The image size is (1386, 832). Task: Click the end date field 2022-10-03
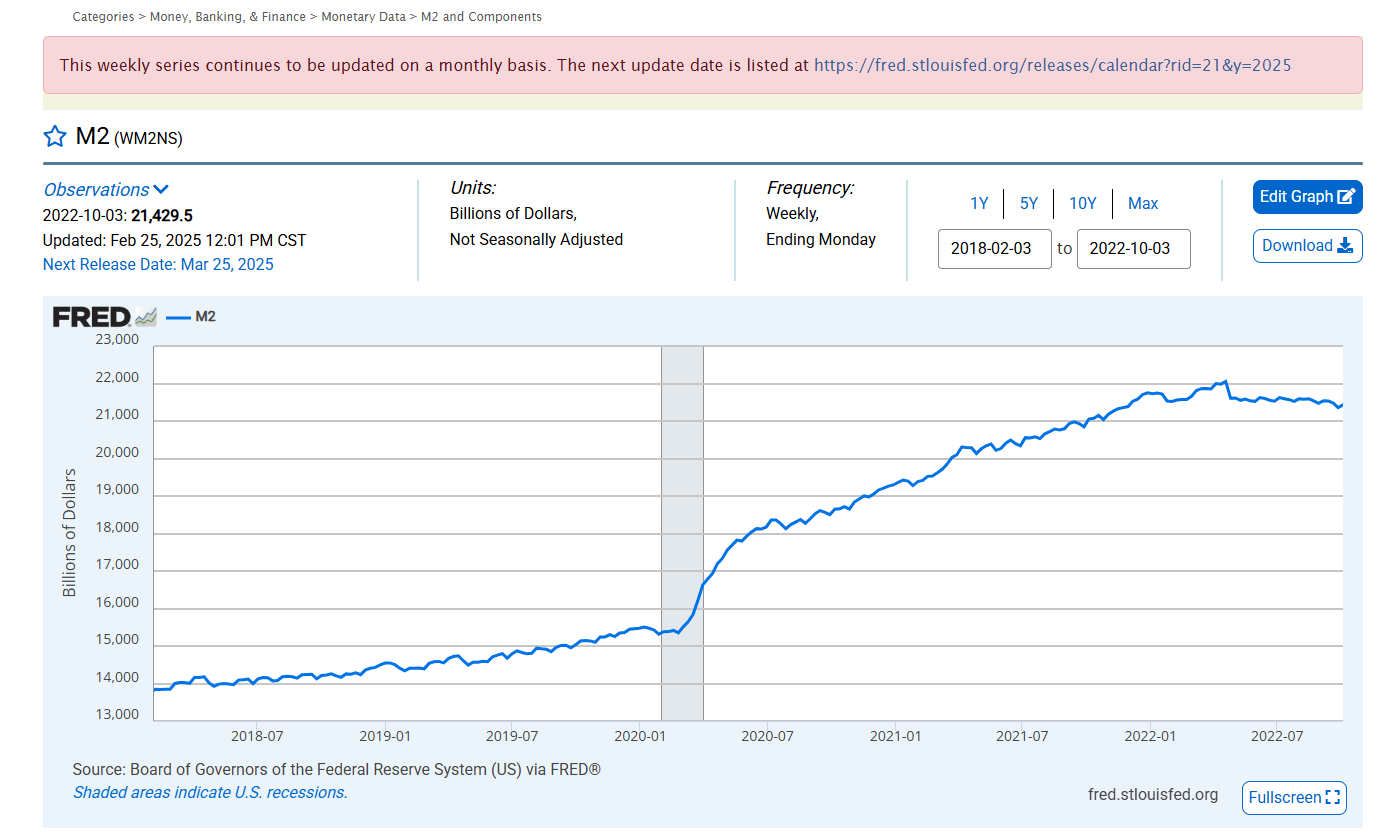(x=1134, y=249)
